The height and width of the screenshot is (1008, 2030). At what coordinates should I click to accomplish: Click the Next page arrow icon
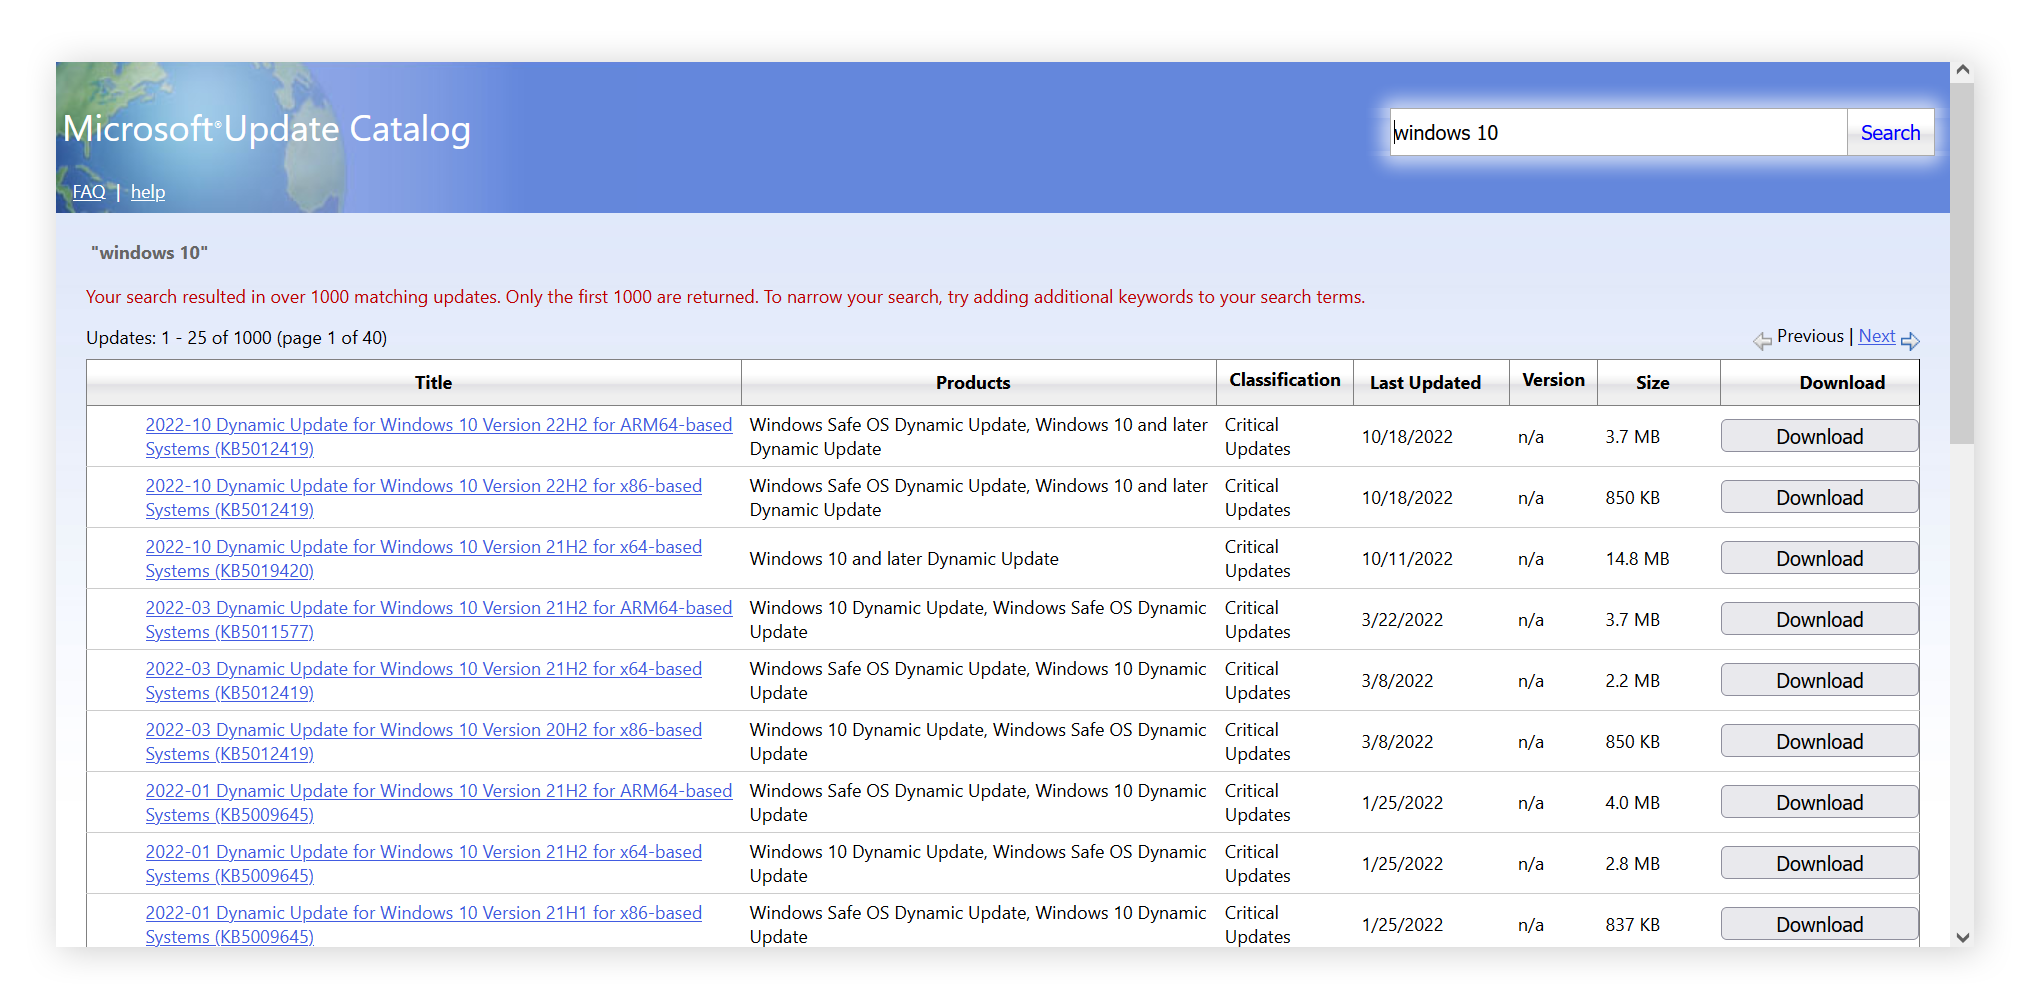[1909, 341]
